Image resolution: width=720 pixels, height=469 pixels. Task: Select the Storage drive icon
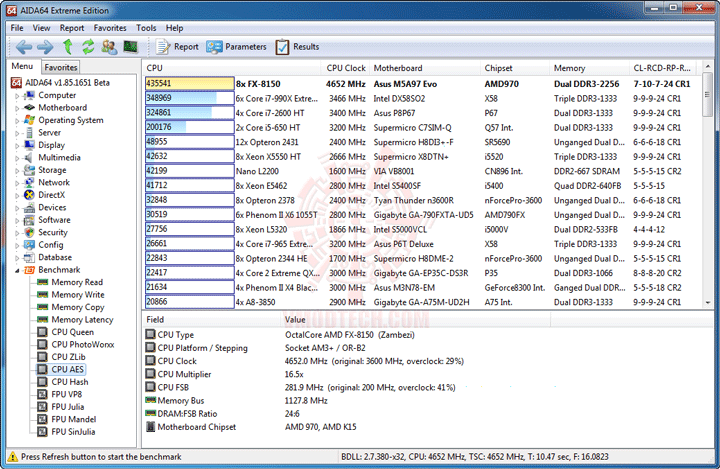point(29,170)
